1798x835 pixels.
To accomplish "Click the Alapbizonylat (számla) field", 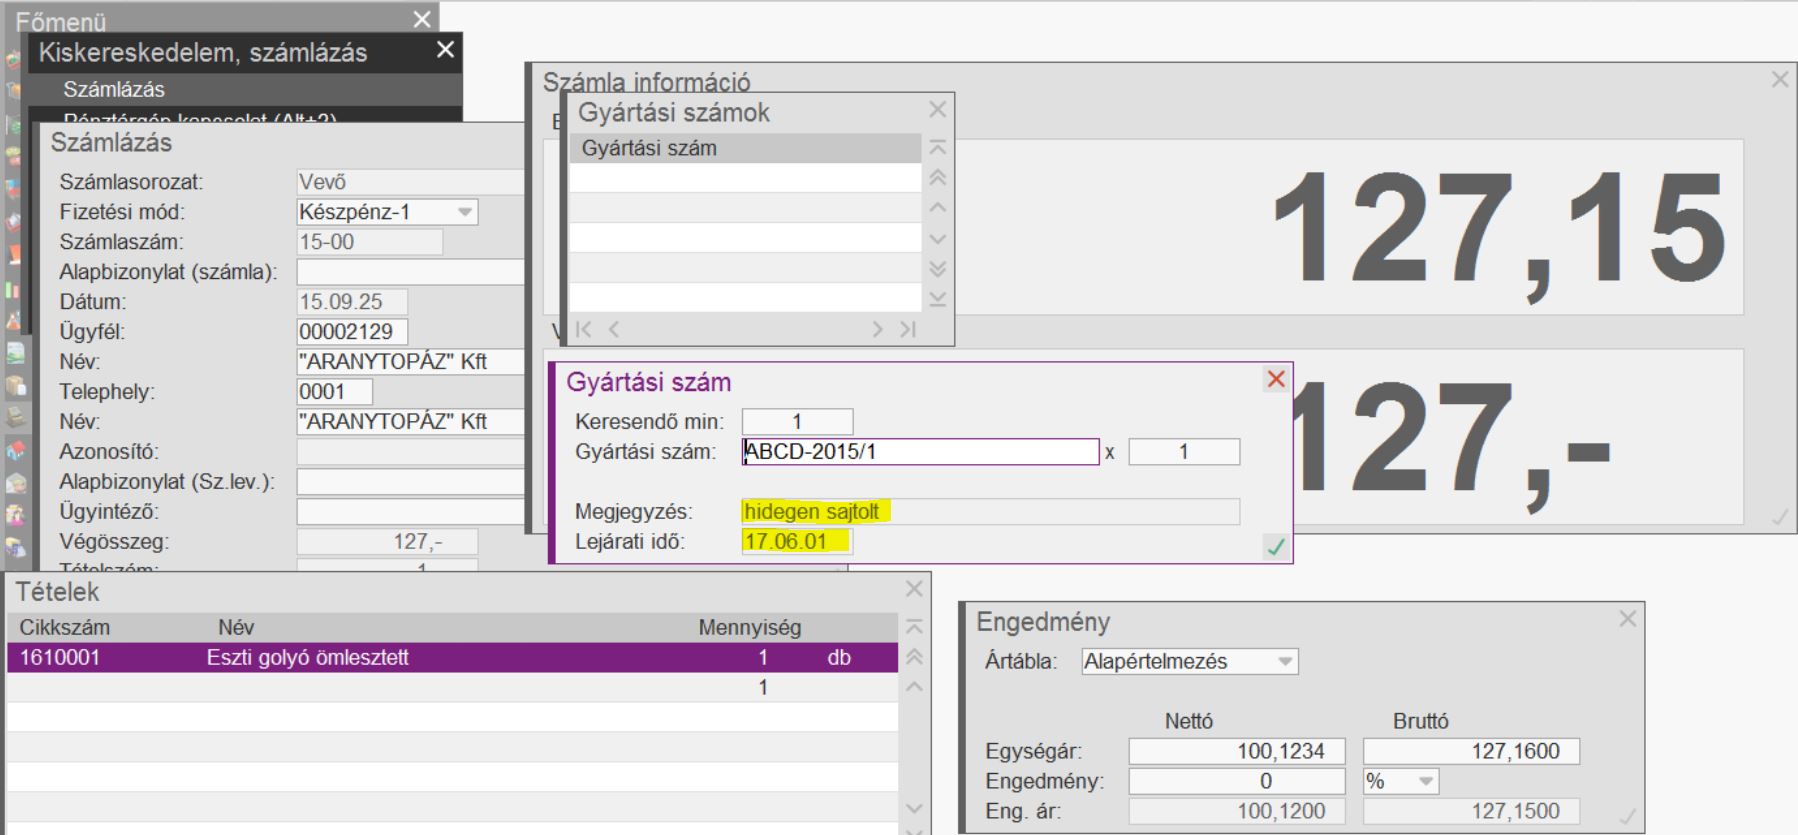I will [x=411, y=271].
